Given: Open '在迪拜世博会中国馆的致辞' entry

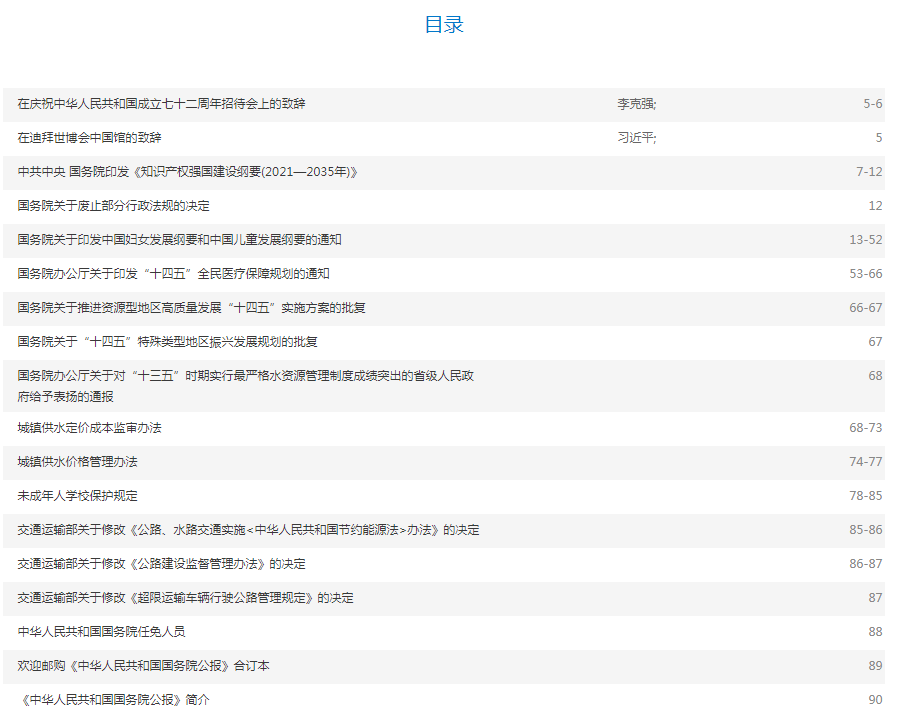Looking at the screenshot, I should pos(89,138).
